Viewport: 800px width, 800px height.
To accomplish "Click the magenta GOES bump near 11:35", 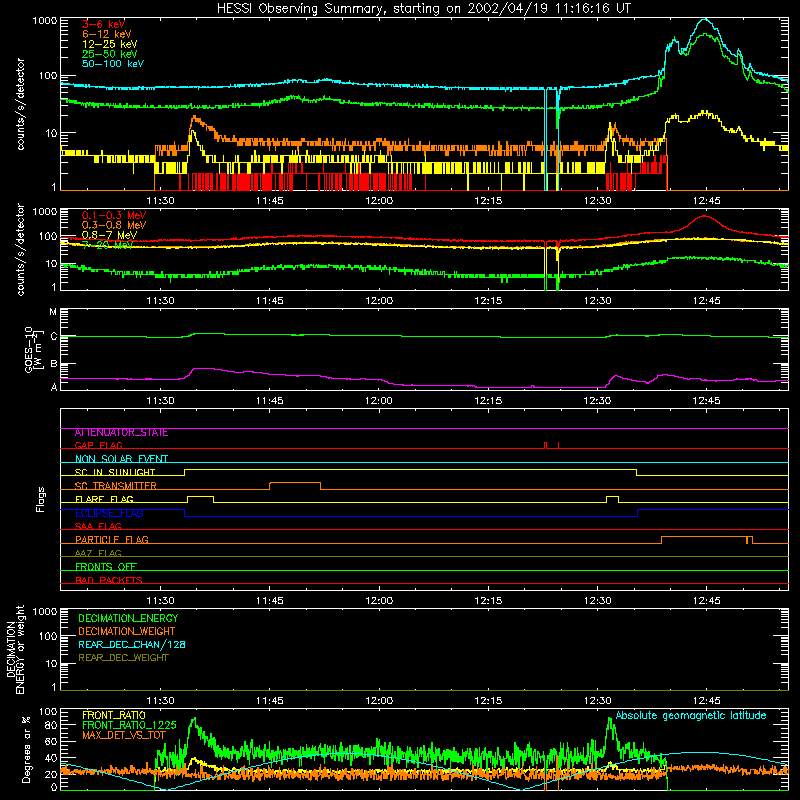I will click(202, 368).
